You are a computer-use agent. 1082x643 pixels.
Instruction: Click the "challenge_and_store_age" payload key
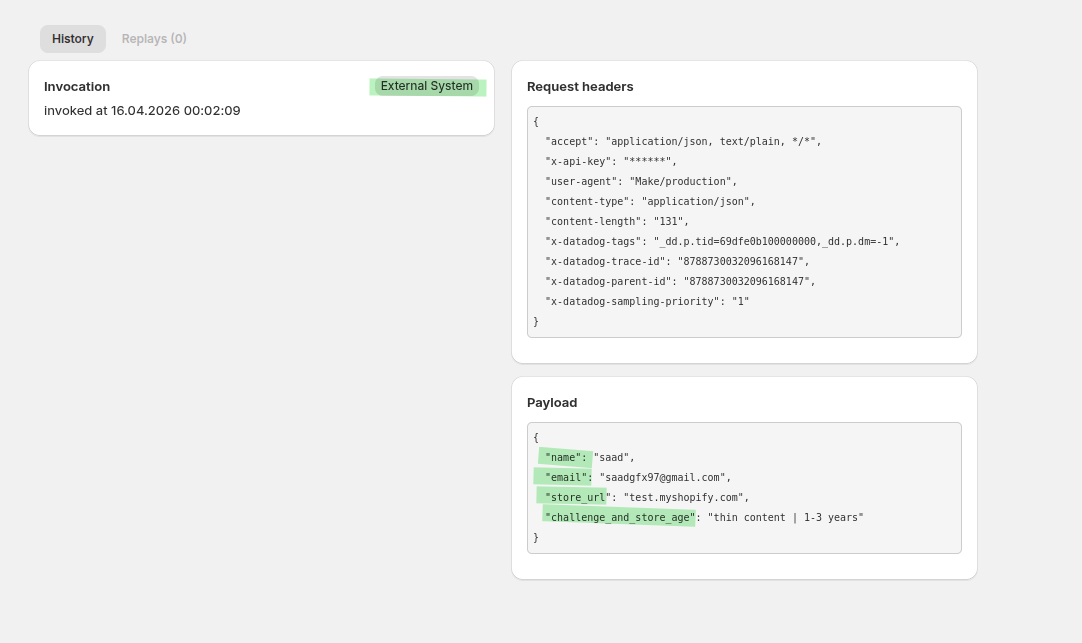point(619,517)
